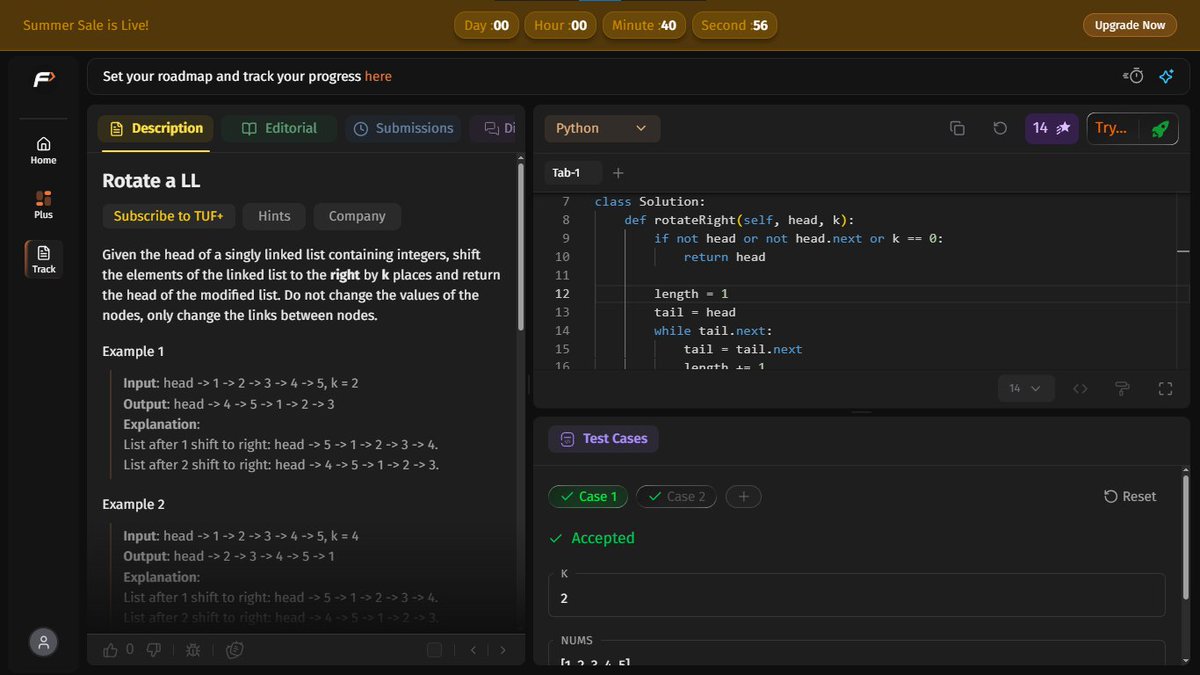
Task: Click code line 'tail = head'
Action: pos(695,312)
